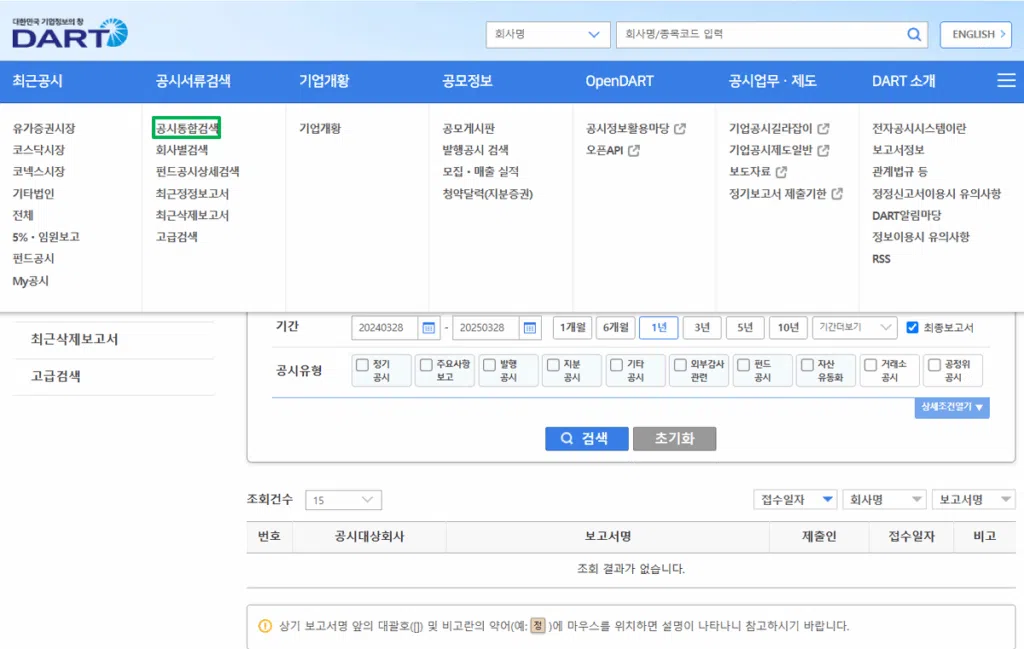Open the 조회건수 count dropdown showing 15
Screen dimensions: 1024x649
tap(343, 499)
